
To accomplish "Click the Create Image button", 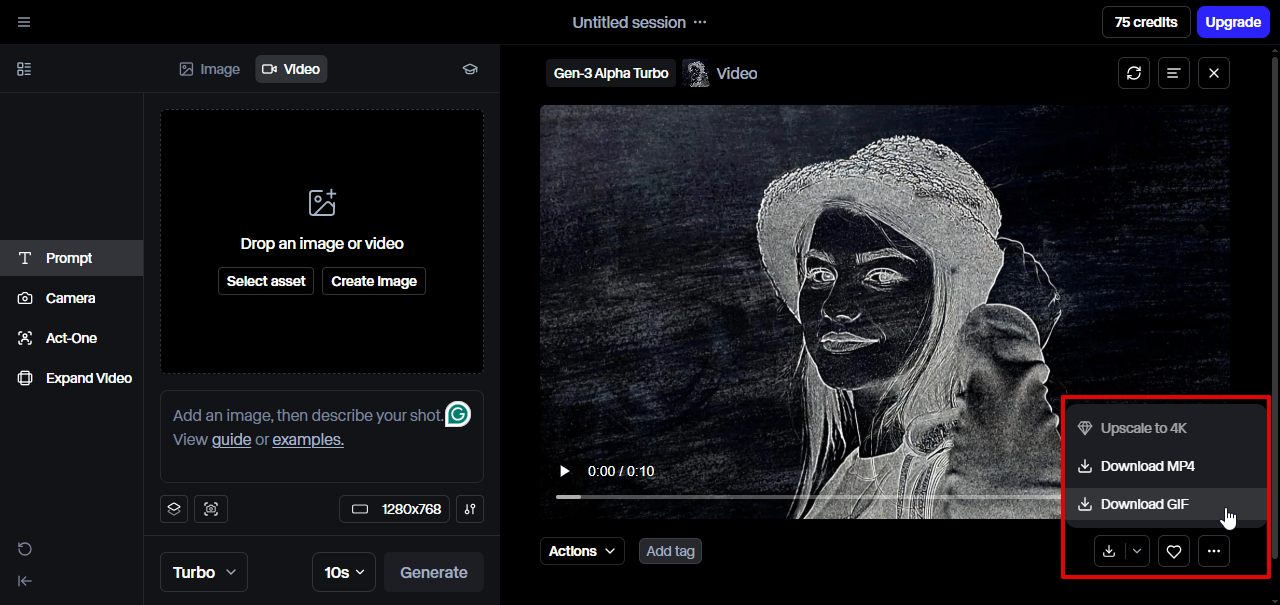I will click(374, 281).
